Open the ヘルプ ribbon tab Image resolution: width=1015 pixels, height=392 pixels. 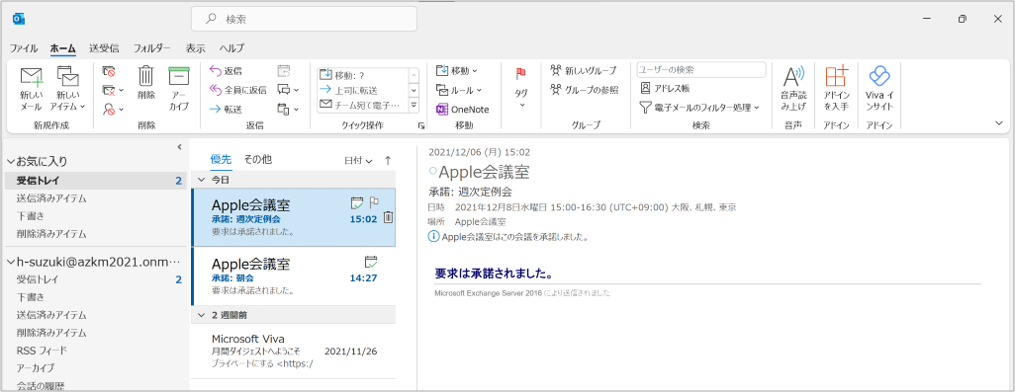click(x=232, y=48)
